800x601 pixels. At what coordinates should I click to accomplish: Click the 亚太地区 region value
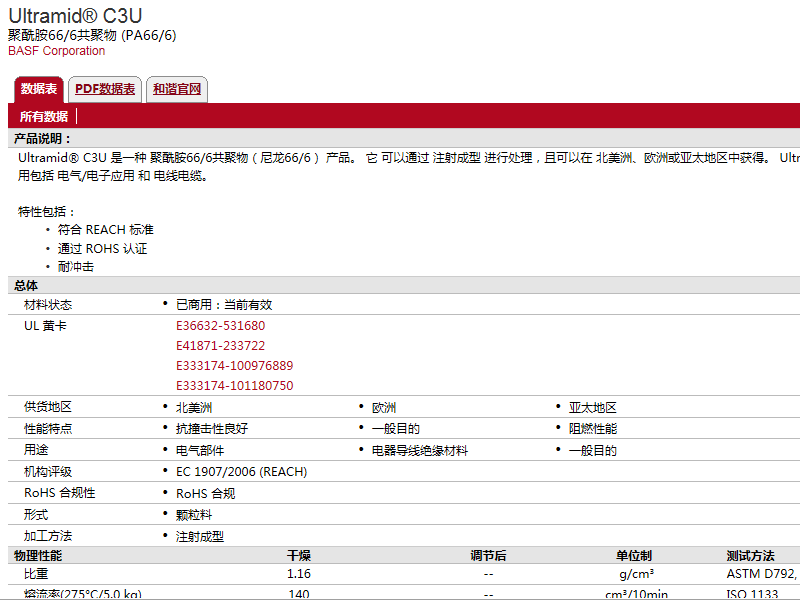pyautogui.click(x=593, y=408)
